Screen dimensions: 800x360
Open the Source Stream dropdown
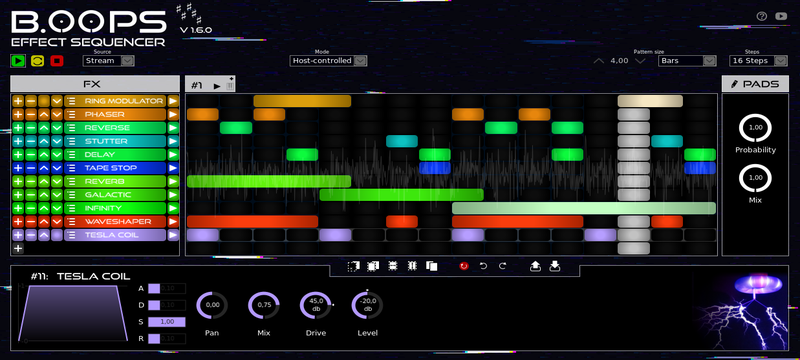[x=109, y=61]
